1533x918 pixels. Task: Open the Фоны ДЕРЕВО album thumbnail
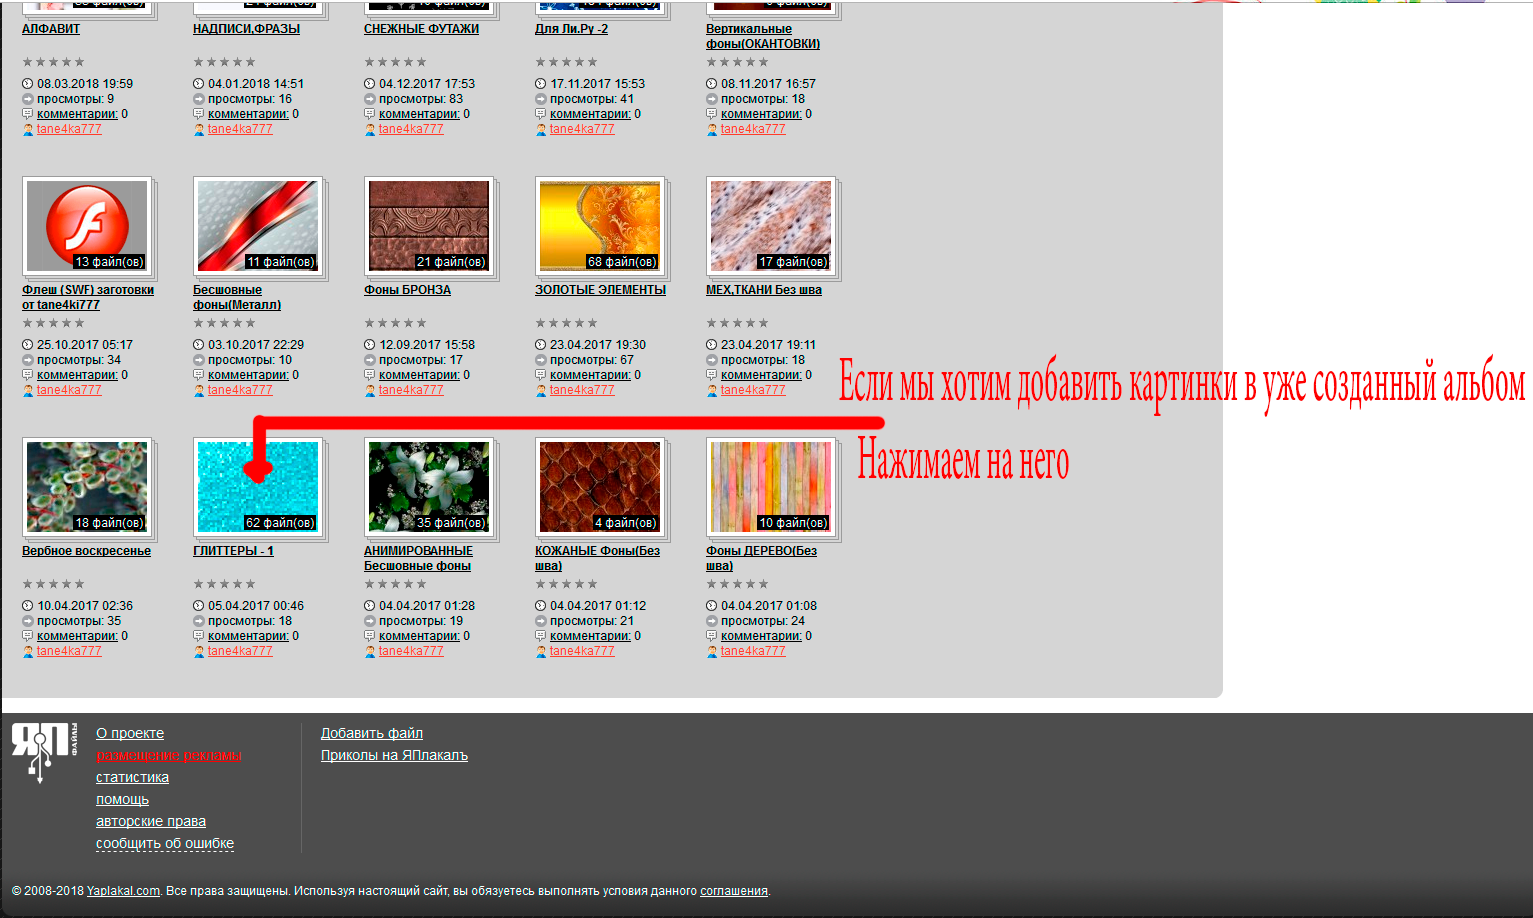[x=771, y=487]
